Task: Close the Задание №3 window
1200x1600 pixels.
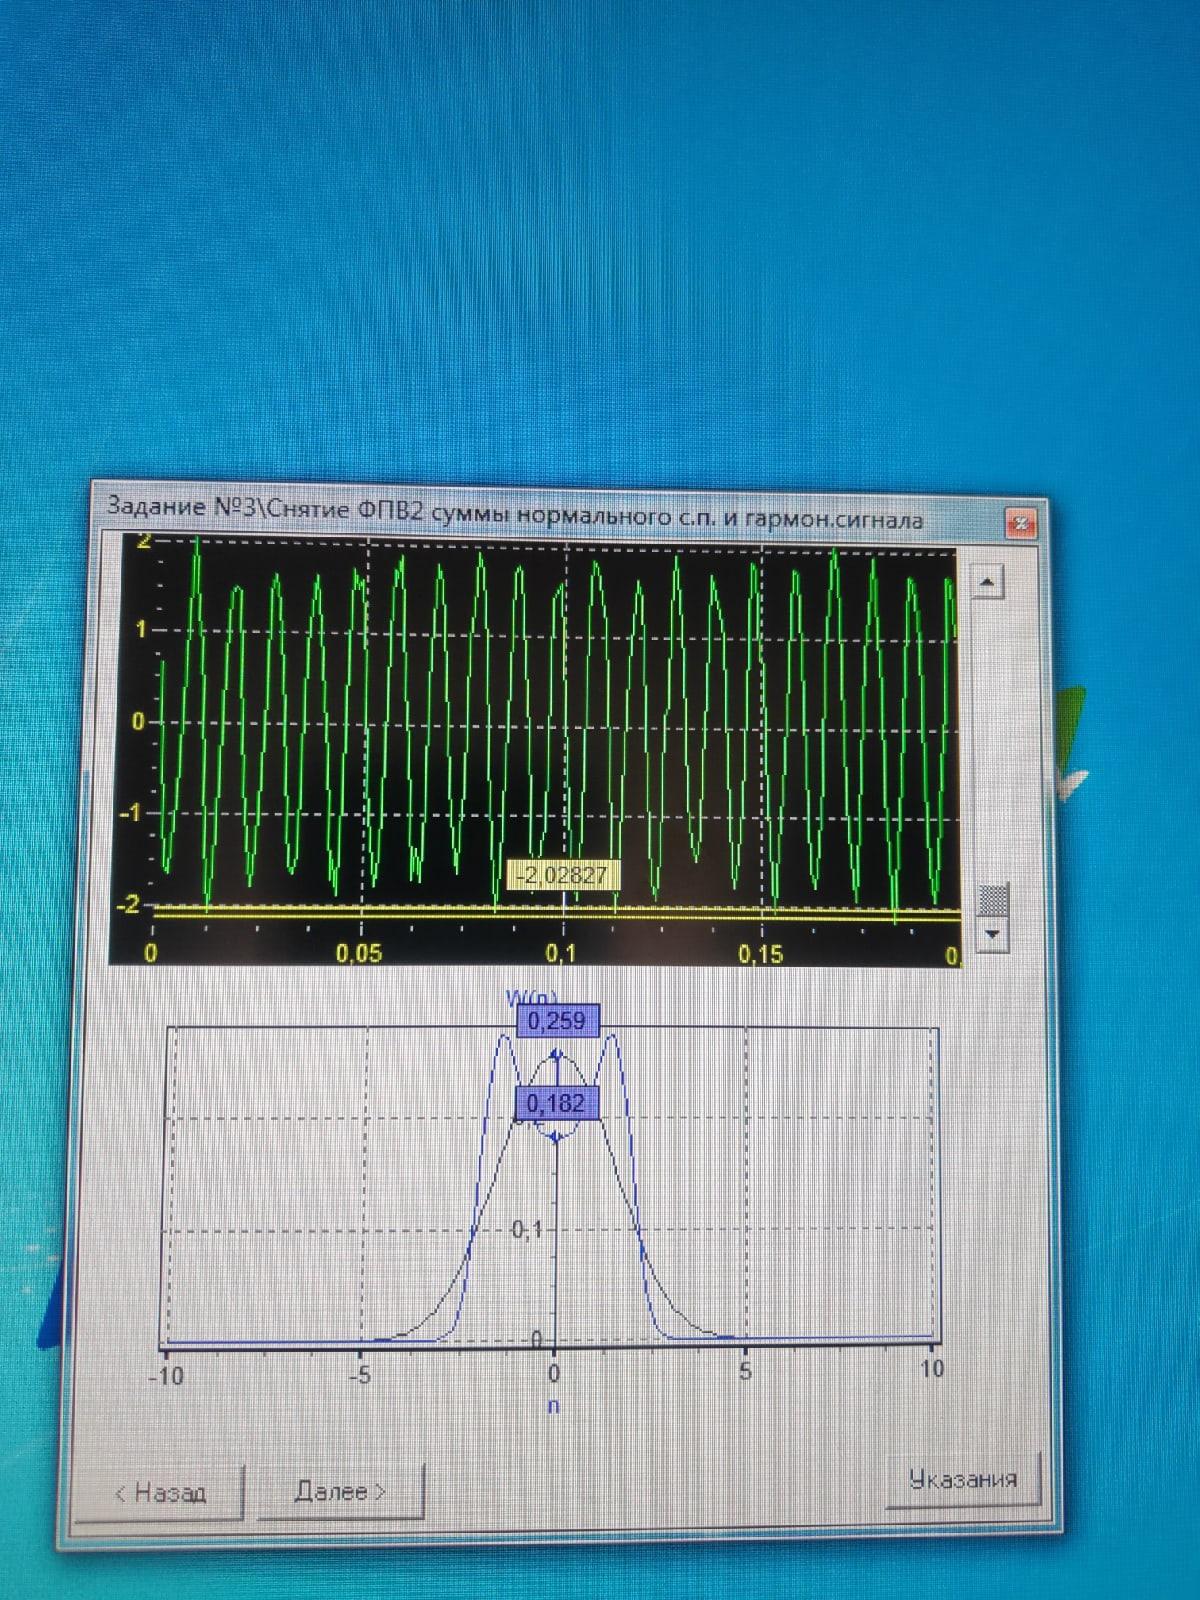Action: [x=1021, y=523]
